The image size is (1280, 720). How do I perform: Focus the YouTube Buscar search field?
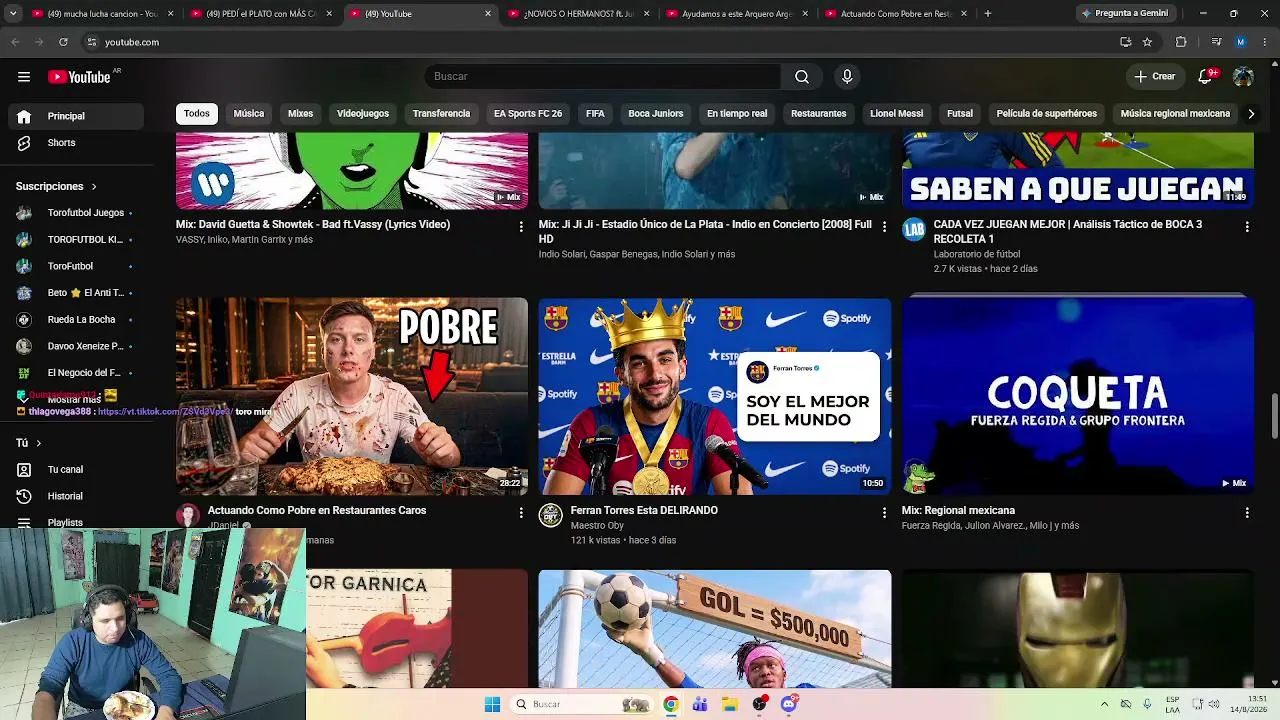click(x=602, y=77)
